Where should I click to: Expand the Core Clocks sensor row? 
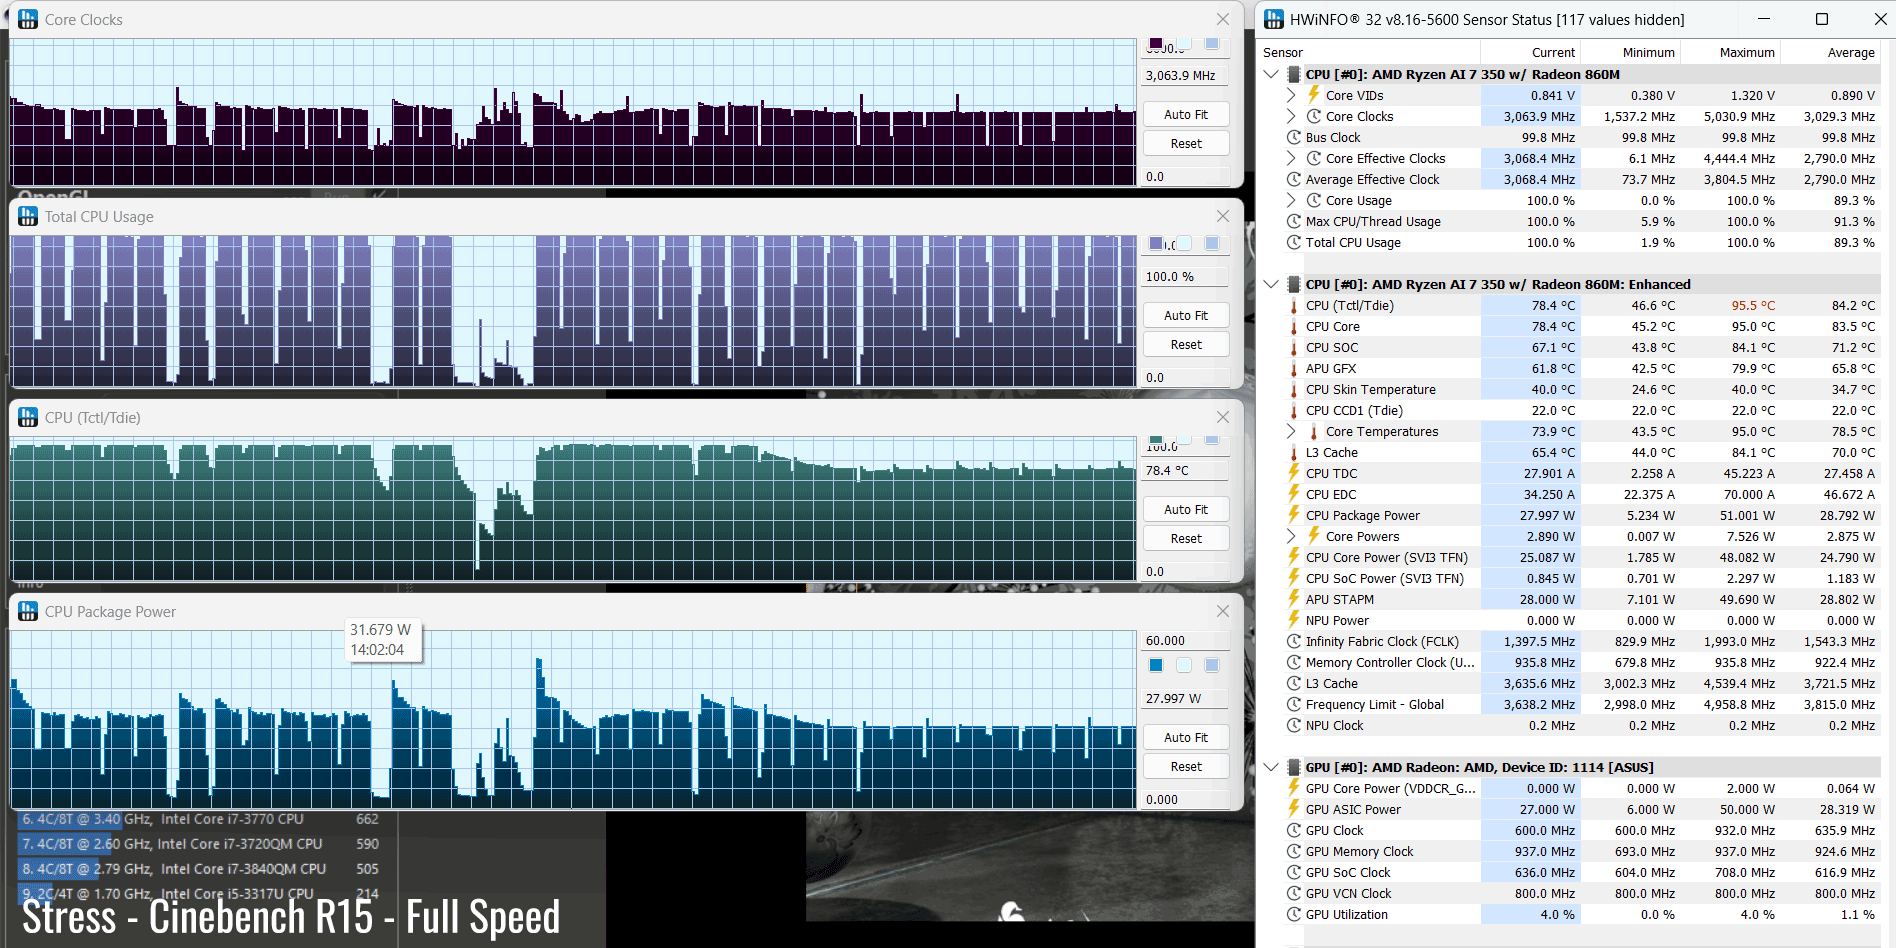pyautogui.click(x=1291, y=117)
